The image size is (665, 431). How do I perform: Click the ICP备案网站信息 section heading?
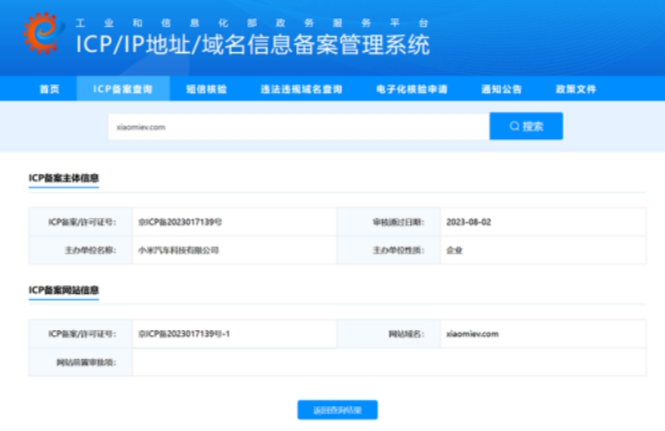coord(64,290)
